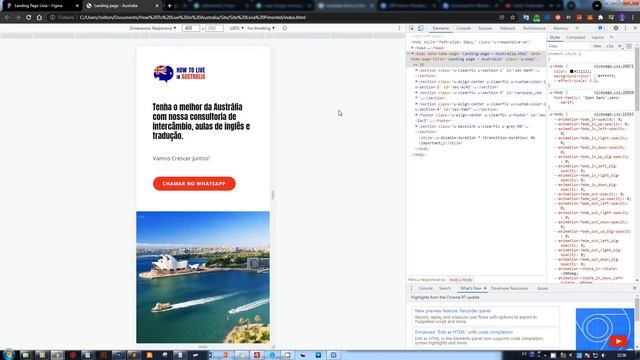The image size is (640, 360).
Task: Show more DevTools panel tabs chevron
Action: pos(577,28)
